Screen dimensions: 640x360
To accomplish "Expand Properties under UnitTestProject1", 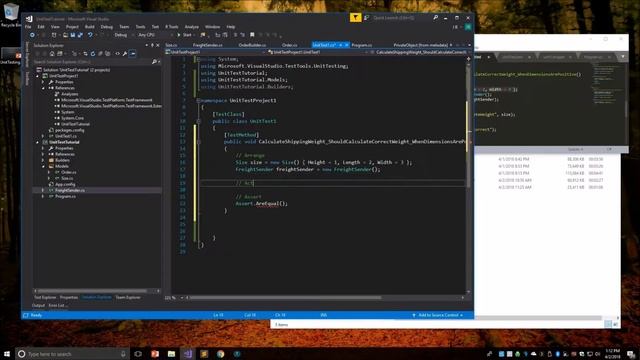I will (x=43, y=82).
